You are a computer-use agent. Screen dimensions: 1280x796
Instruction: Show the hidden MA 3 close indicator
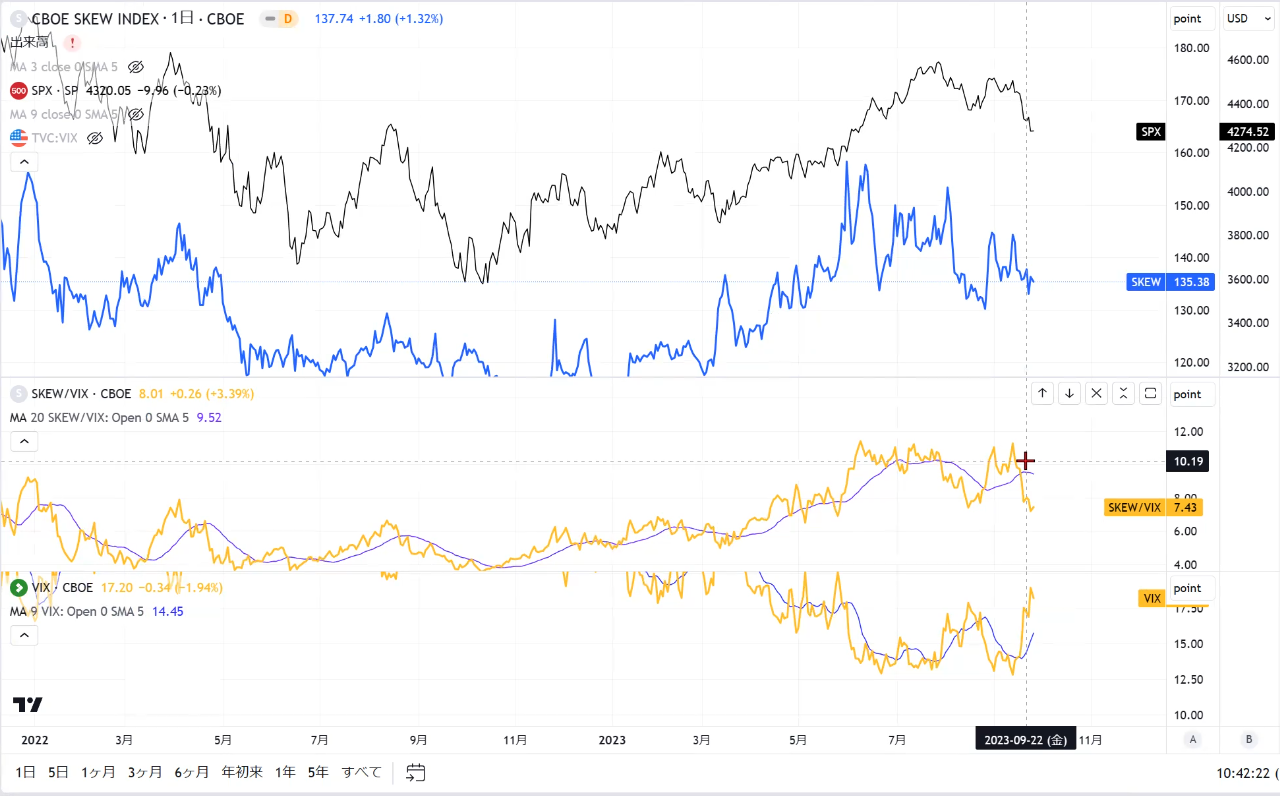coord(136,67)
